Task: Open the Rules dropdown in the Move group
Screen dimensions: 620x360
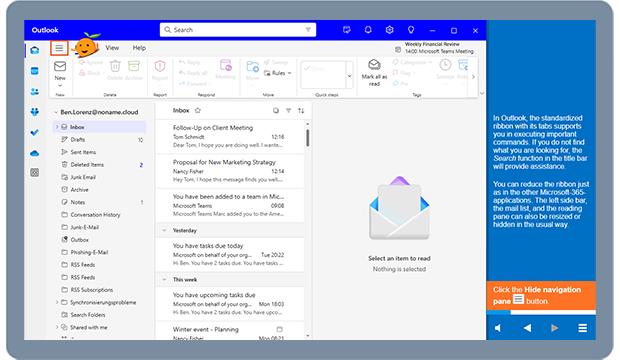Action: pyautogui.click(x=278, y=73)
